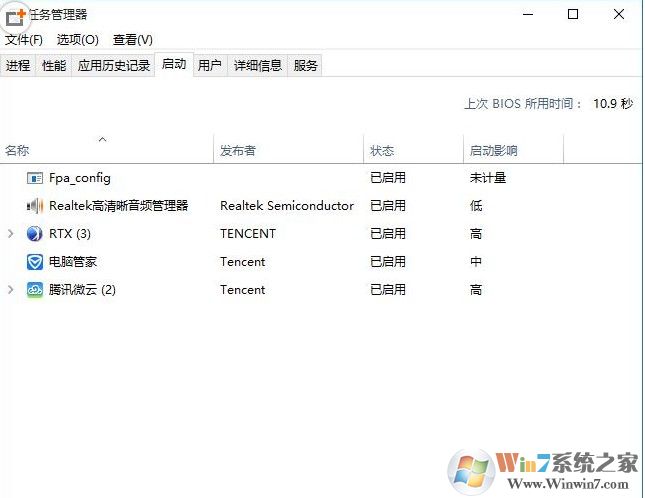Click the Task Manager title bar icon
This screenshot has width=645, height=498.
16,16
